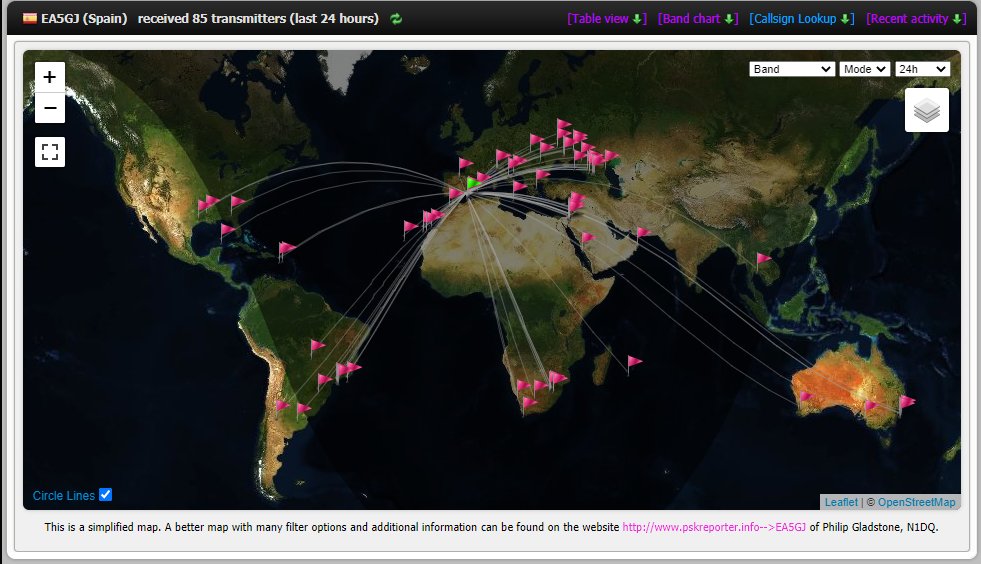
Task: Click the pink flag near the Gulf of Oman
Action: [643, 234]
